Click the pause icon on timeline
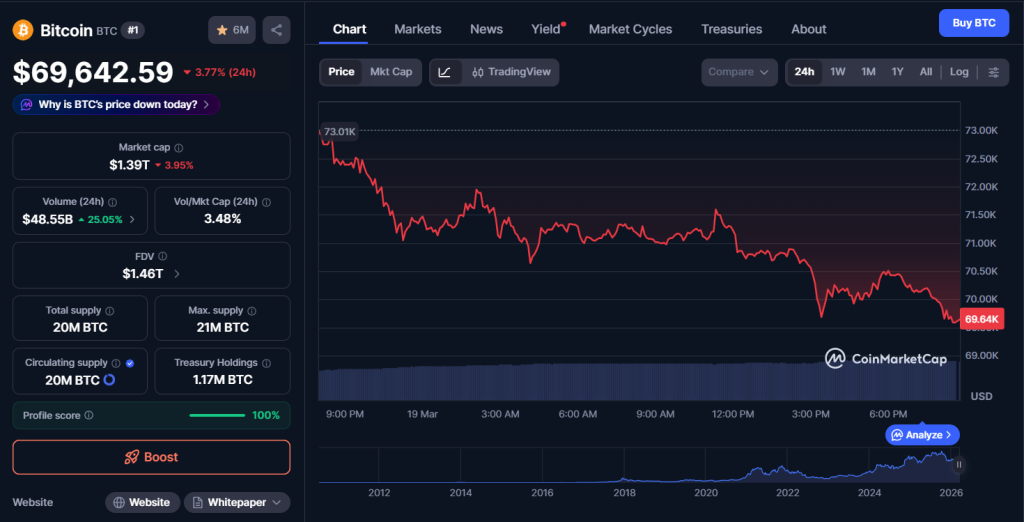Screen dimensions: 1024x522 (959, 464)
